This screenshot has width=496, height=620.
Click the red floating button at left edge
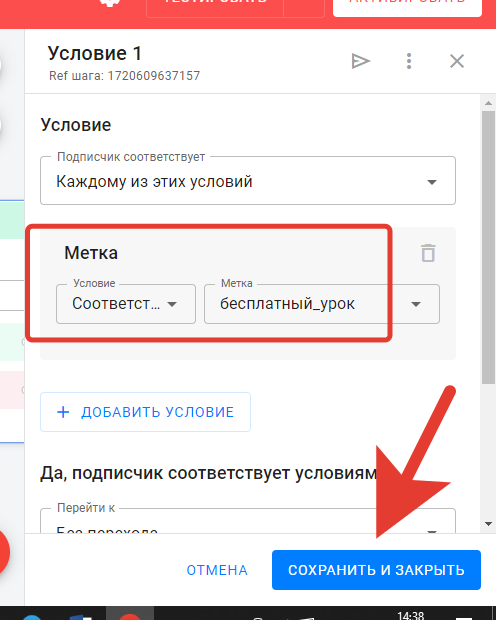(4, 552)
